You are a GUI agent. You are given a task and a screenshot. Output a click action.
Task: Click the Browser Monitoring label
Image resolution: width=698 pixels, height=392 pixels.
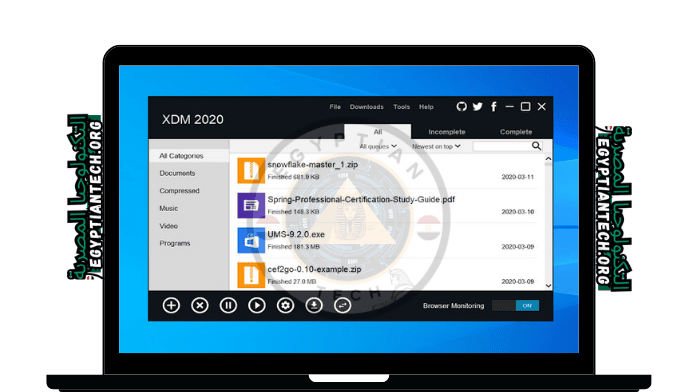point(453,306)
